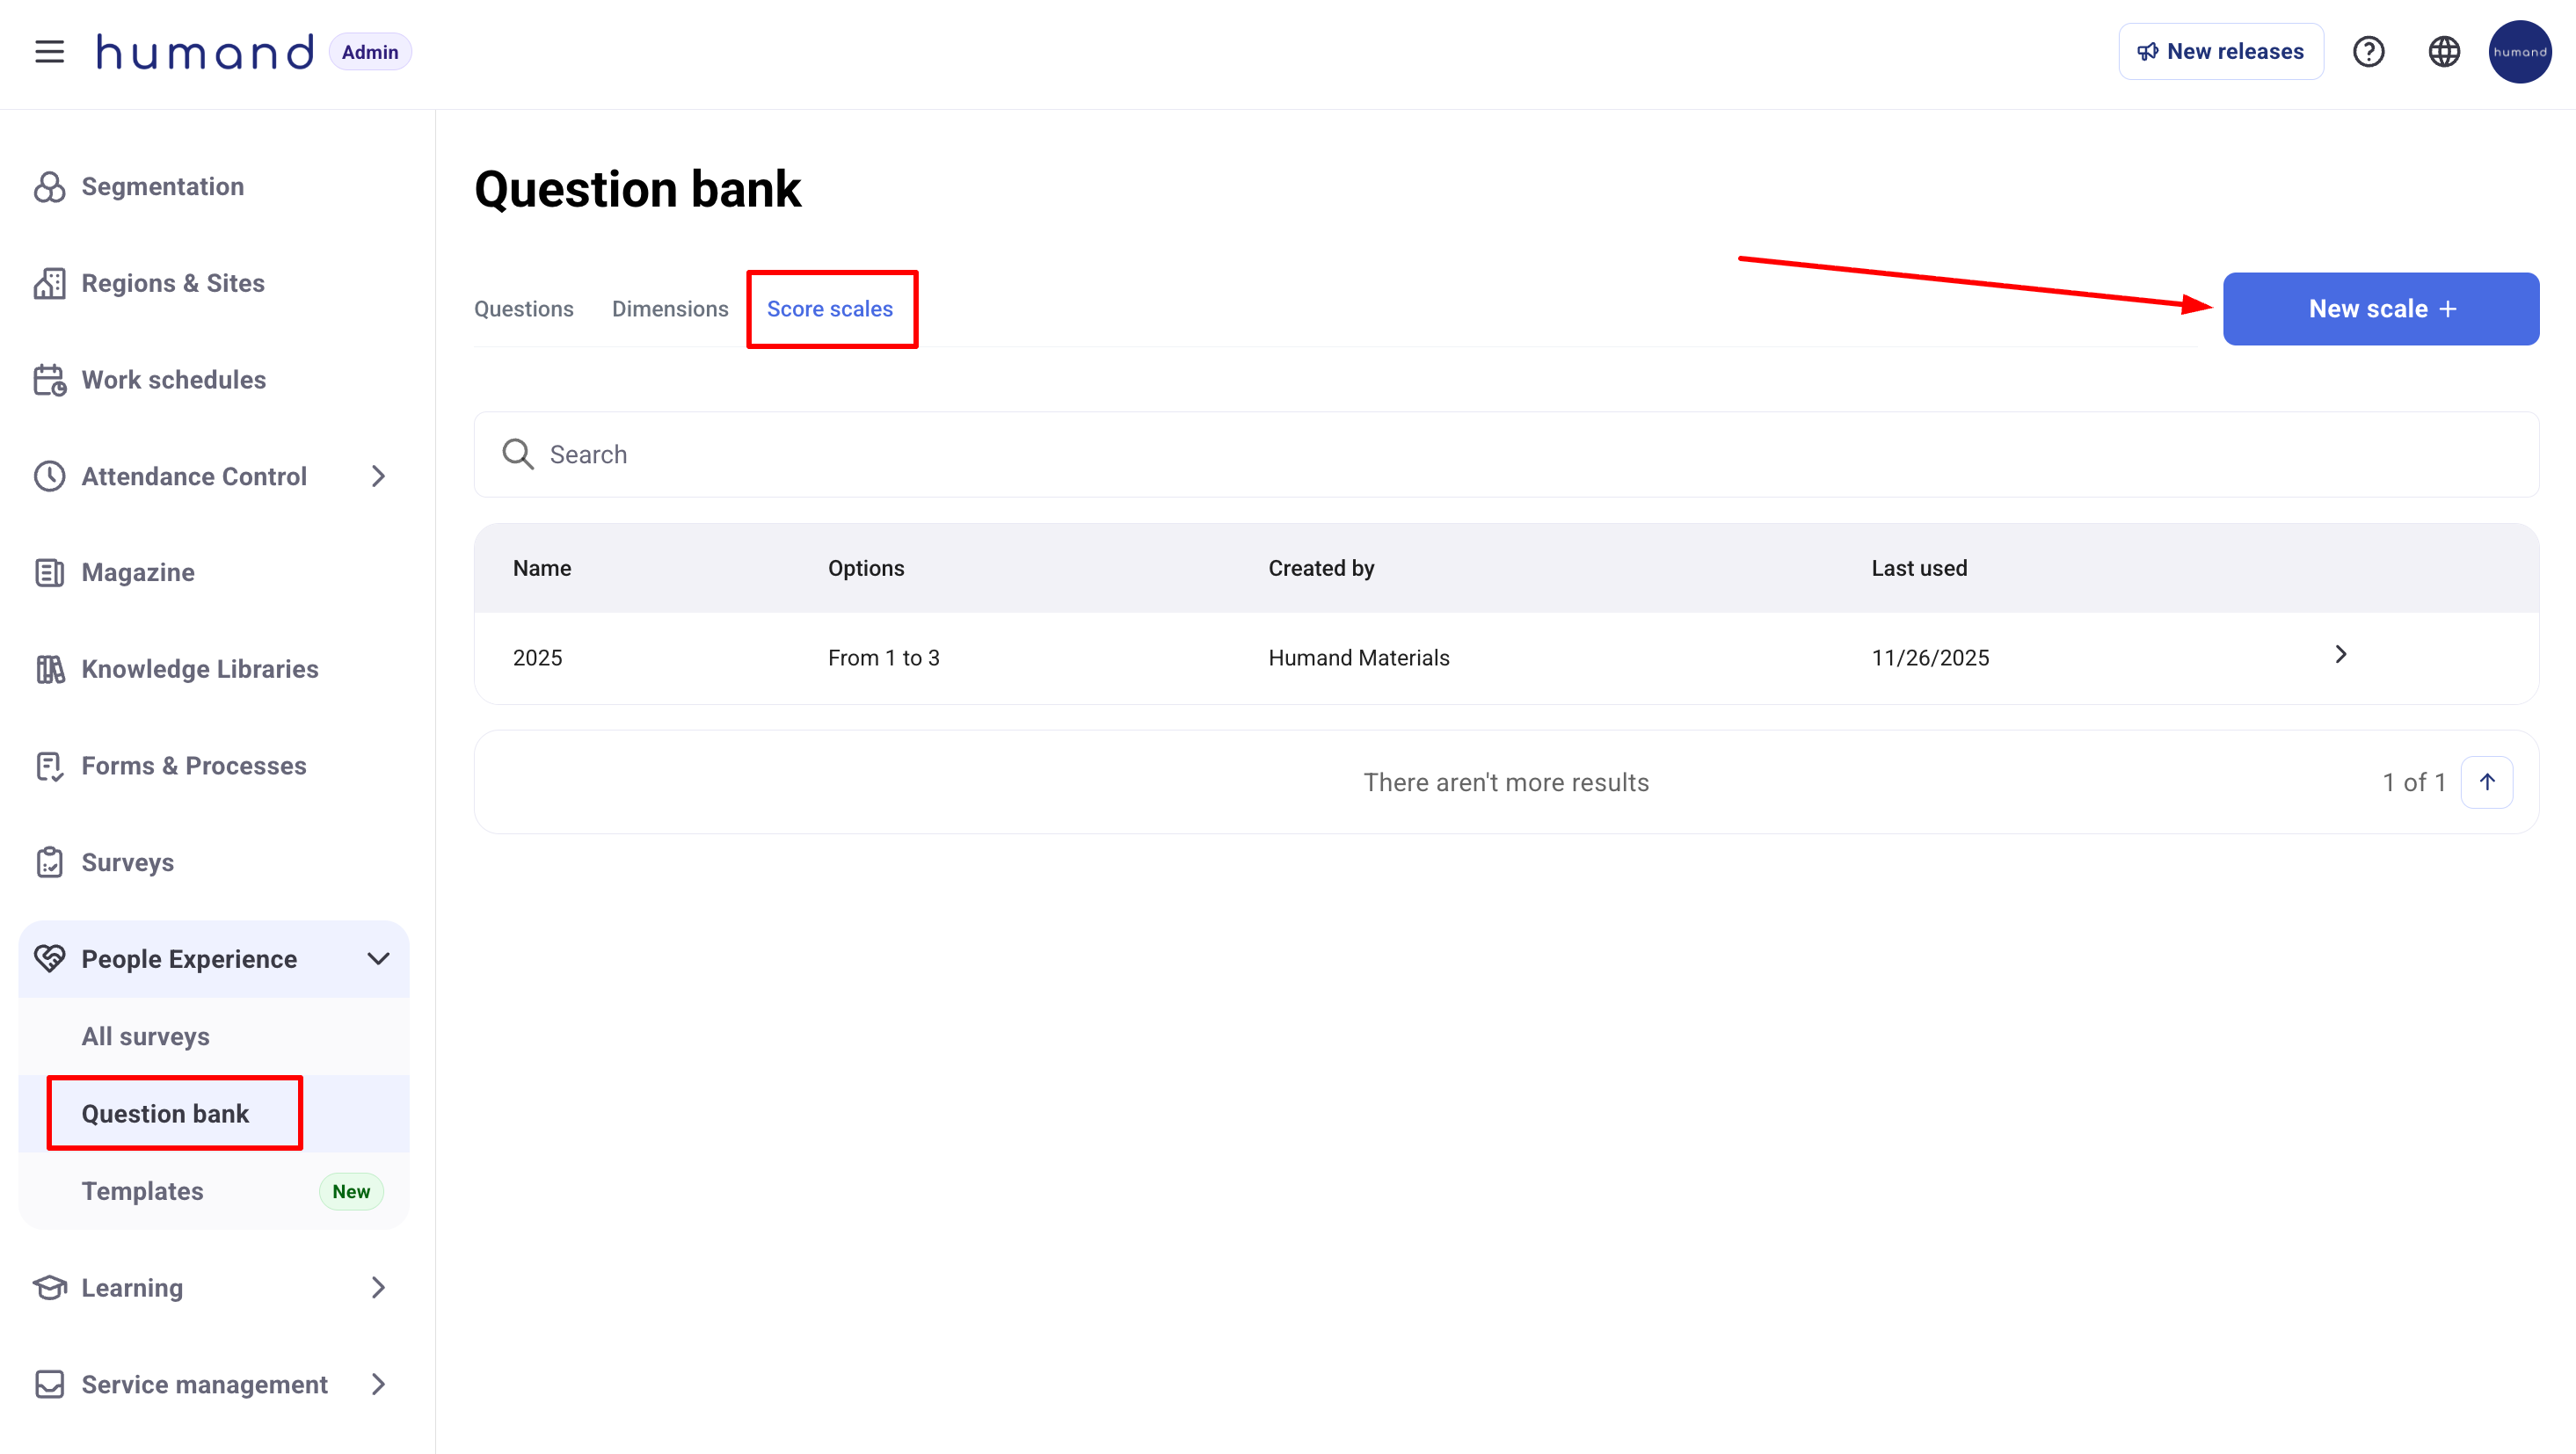
Task: Expand Service management section
Action: 378,1384
